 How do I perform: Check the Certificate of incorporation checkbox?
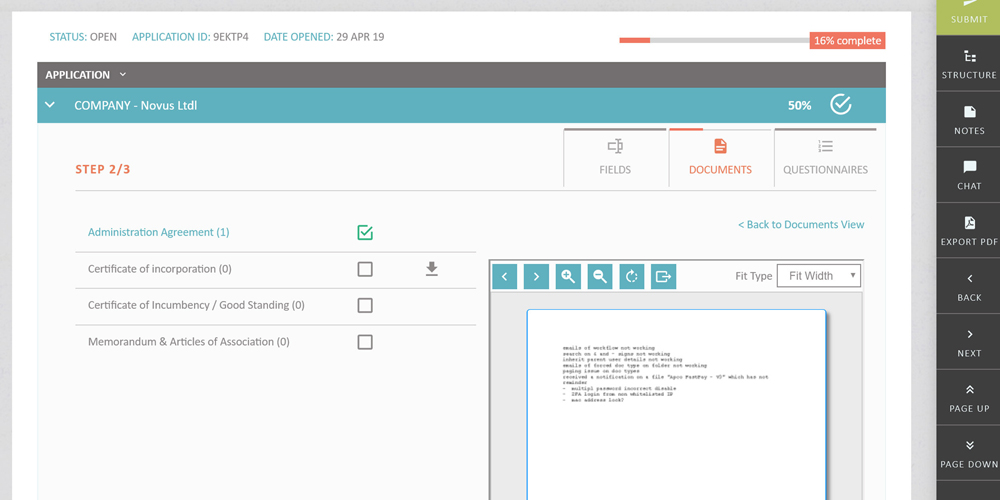(365, 269)
